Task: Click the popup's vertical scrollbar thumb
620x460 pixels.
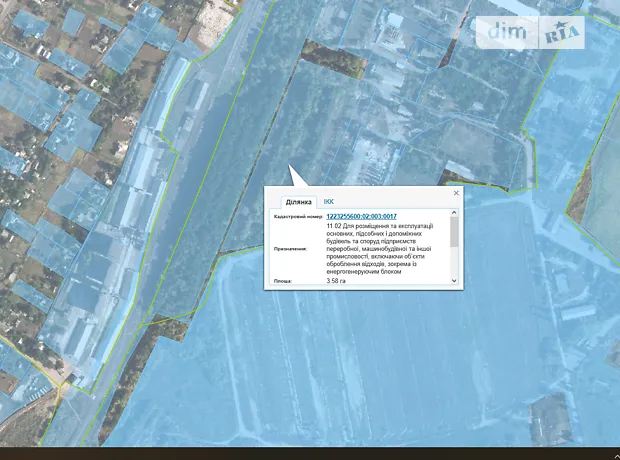Action: coord(455,232)
